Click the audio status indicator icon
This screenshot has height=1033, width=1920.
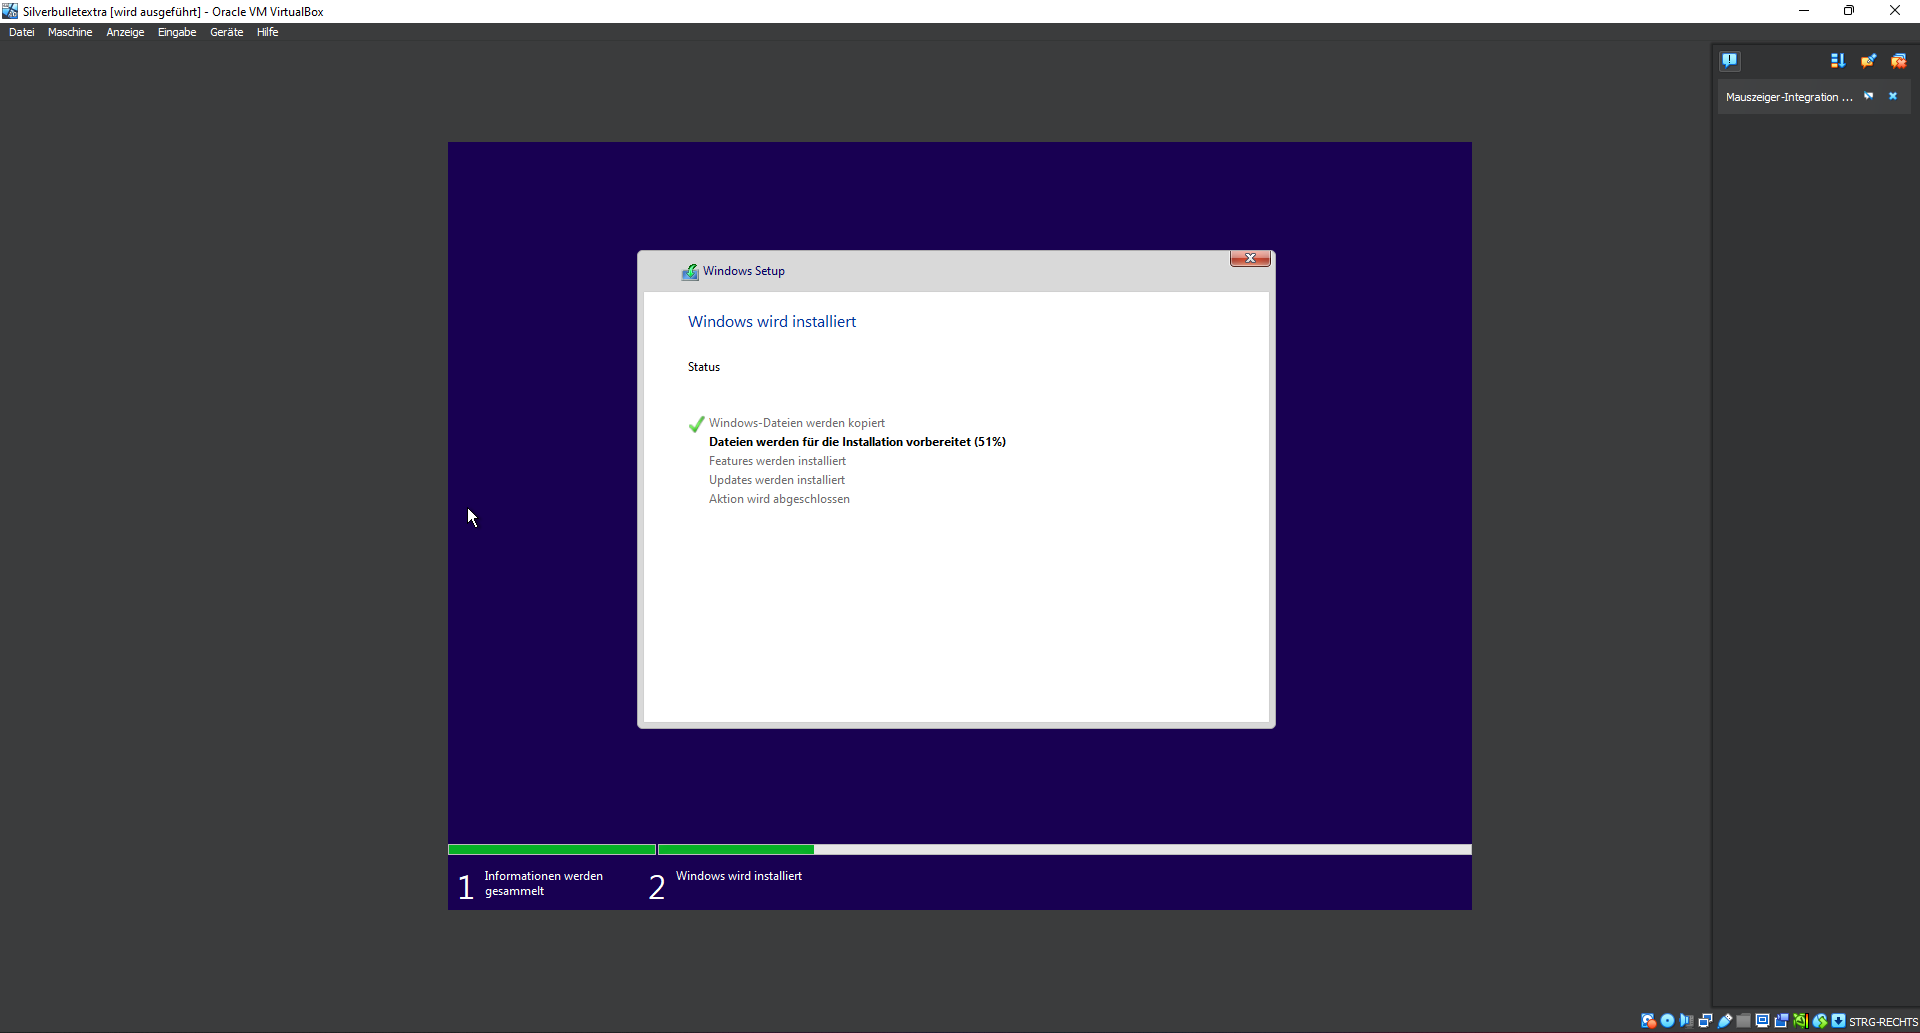click(1686, 1021)
